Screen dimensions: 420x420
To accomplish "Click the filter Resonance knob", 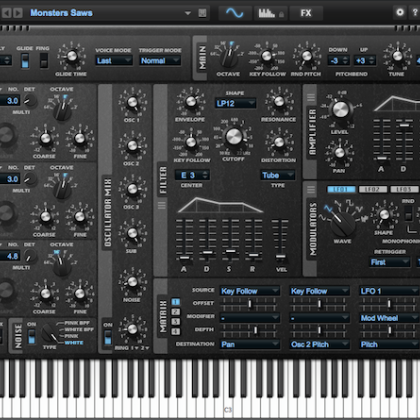I will tap(279, 101).
